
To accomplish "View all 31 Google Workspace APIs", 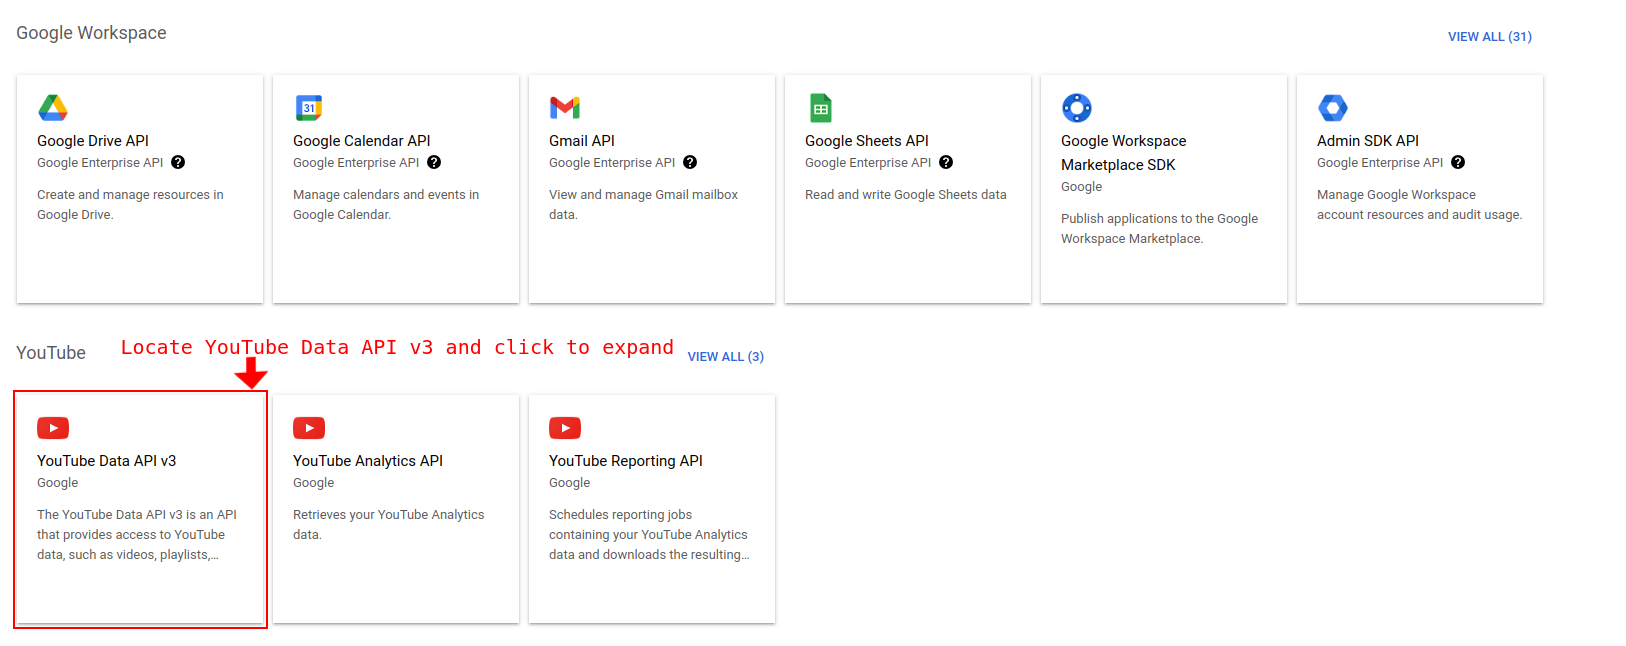I will pyautogui.click(x=1489, y=37).
